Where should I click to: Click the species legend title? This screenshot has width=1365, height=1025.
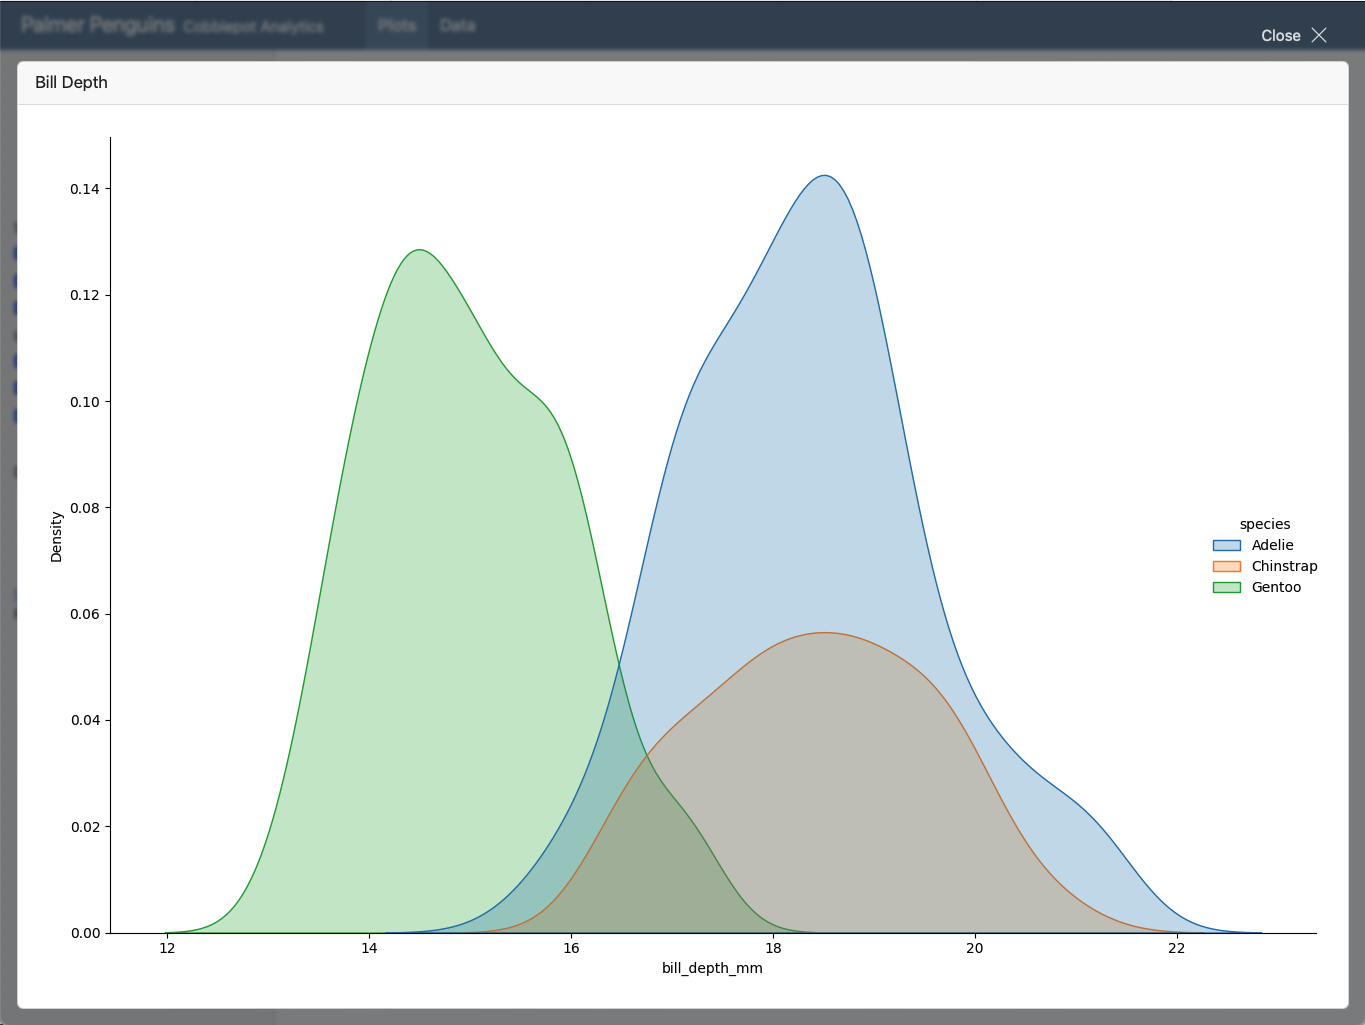pos(1265,524)
